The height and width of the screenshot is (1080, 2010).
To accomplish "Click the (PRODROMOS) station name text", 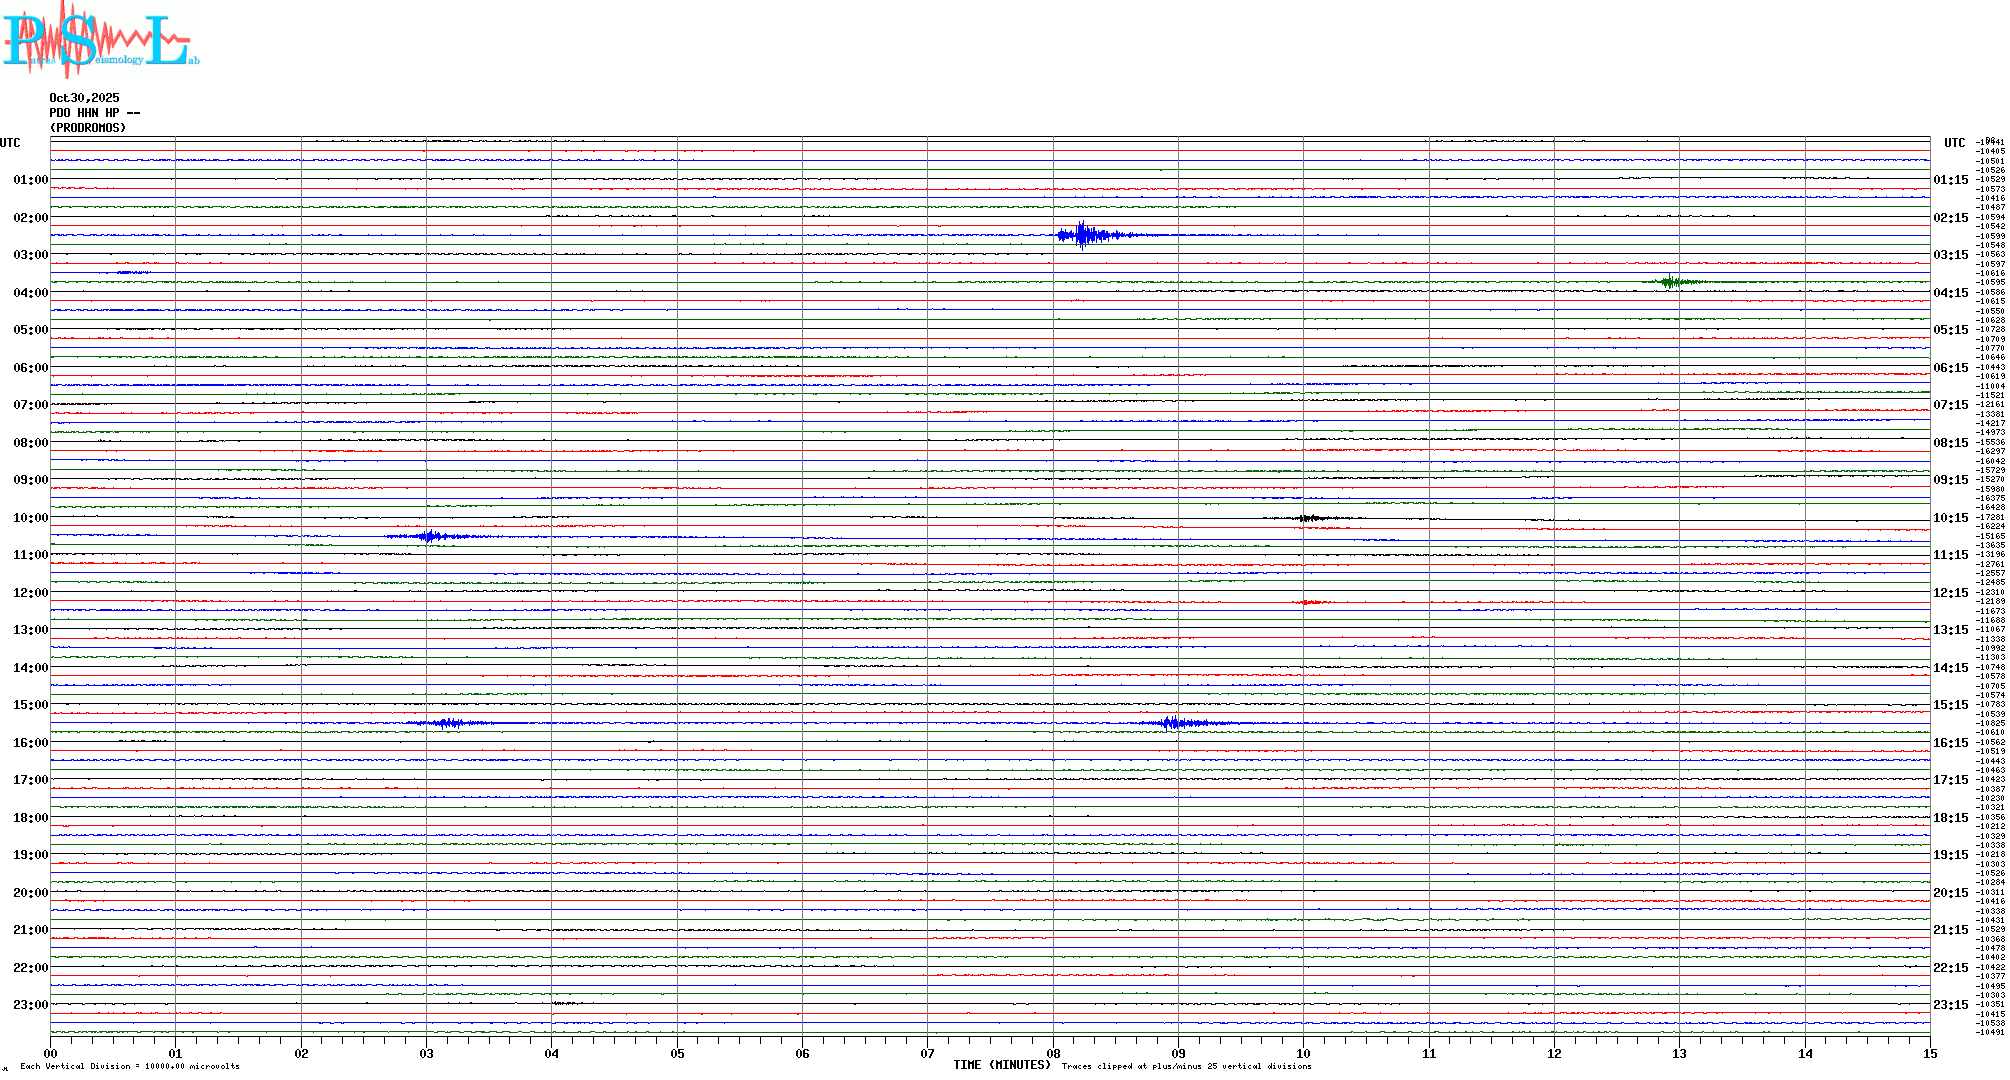I will pos(88,128).
